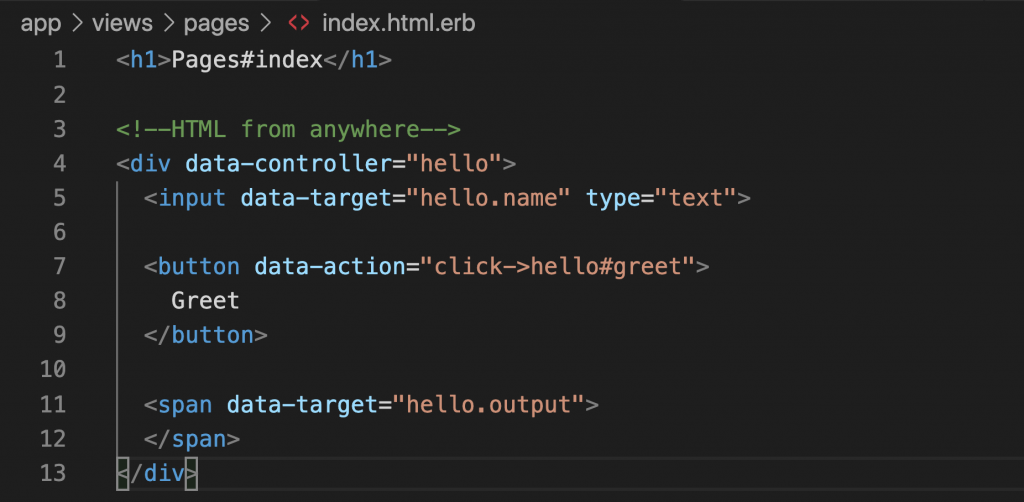Click the opening 'div' tag name on line 4
The image size is (1024, 502).
(x=151, y=163)
